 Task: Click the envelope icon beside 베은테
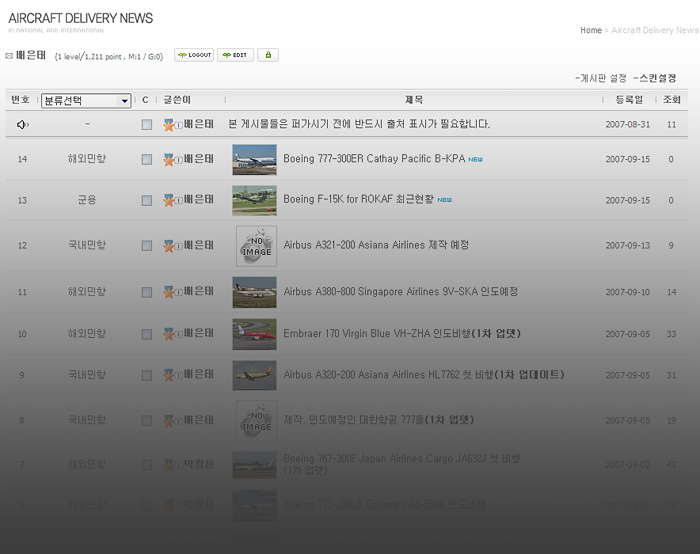[x=9, y=56]
